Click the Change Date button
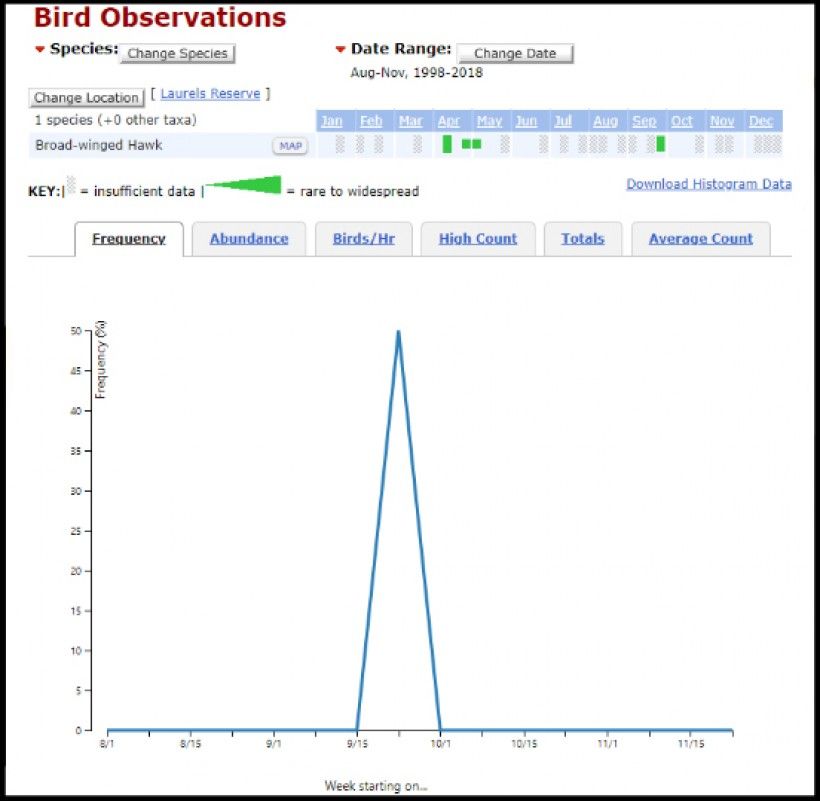The height and width of the screenshot is (801, 820). 515,54
